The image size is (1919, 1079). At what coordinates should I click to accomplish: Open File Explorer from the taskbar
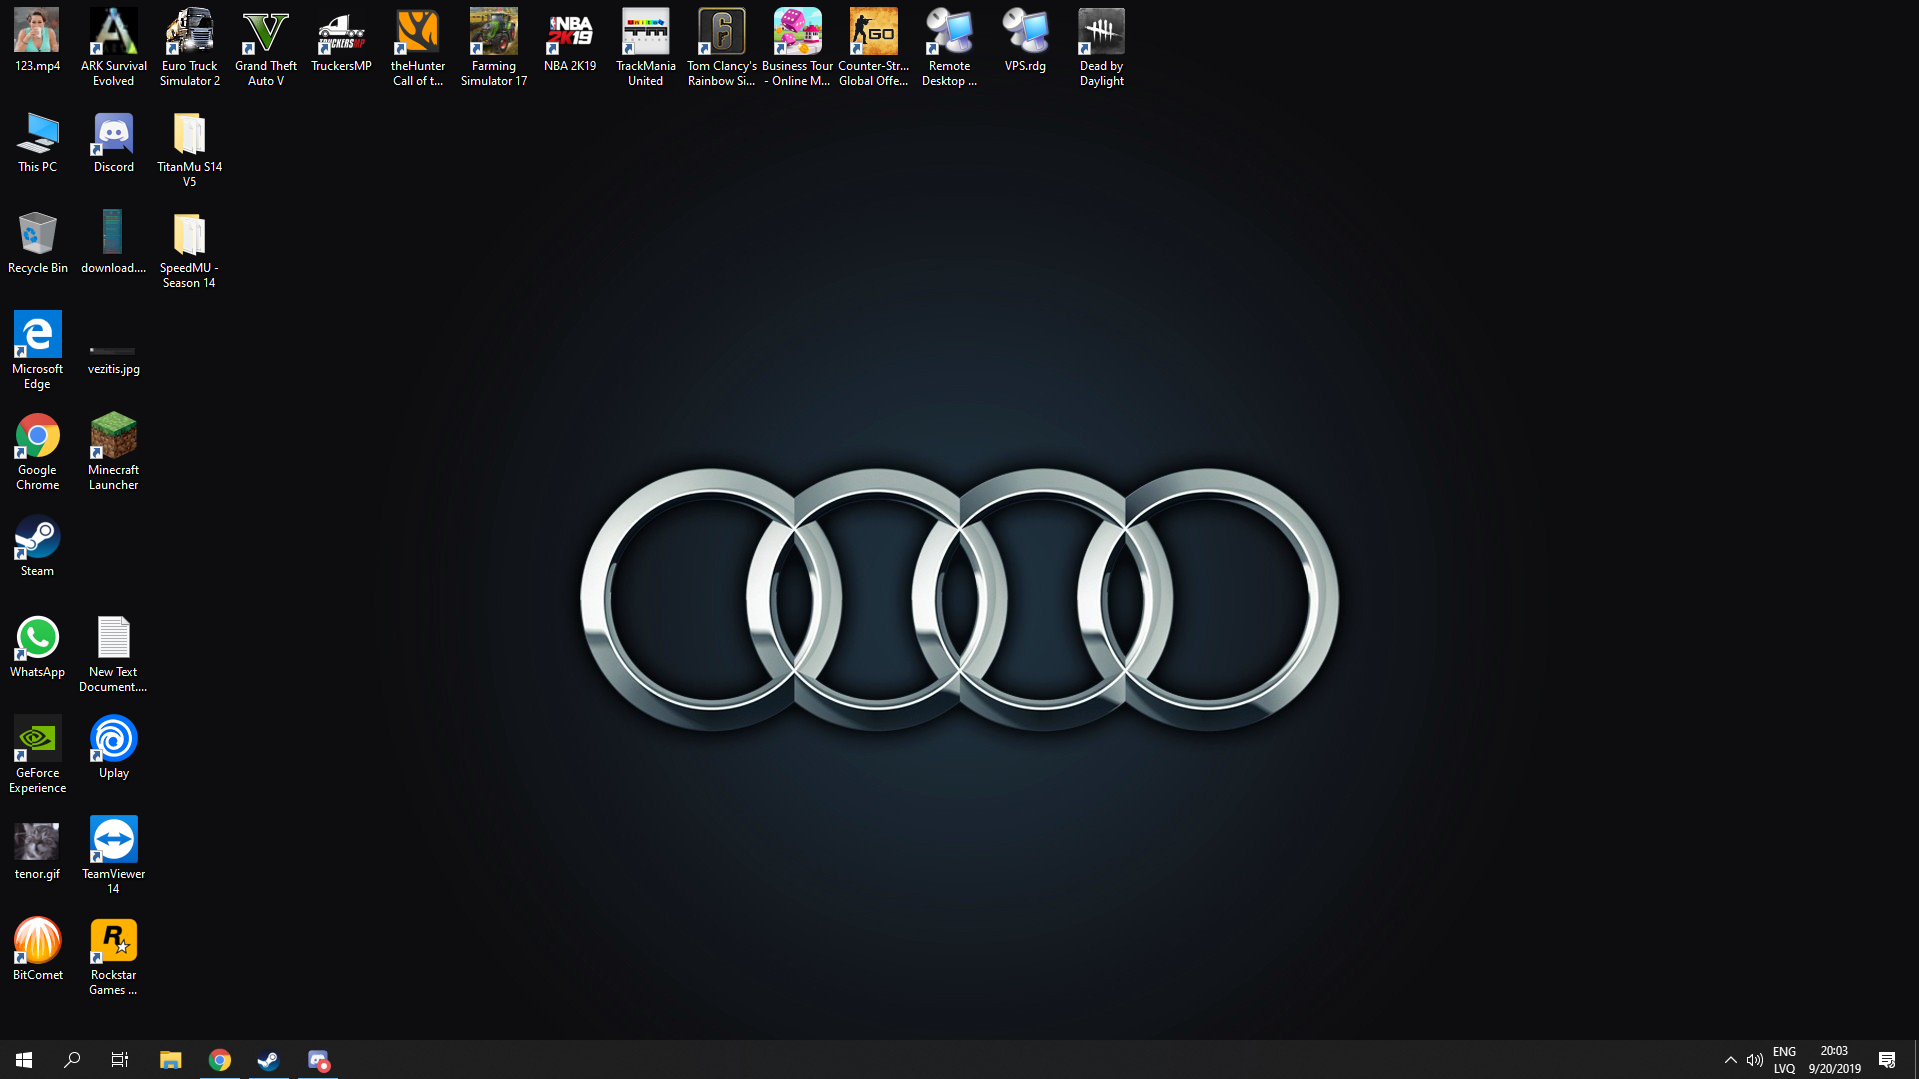[x=170, y=1060]
